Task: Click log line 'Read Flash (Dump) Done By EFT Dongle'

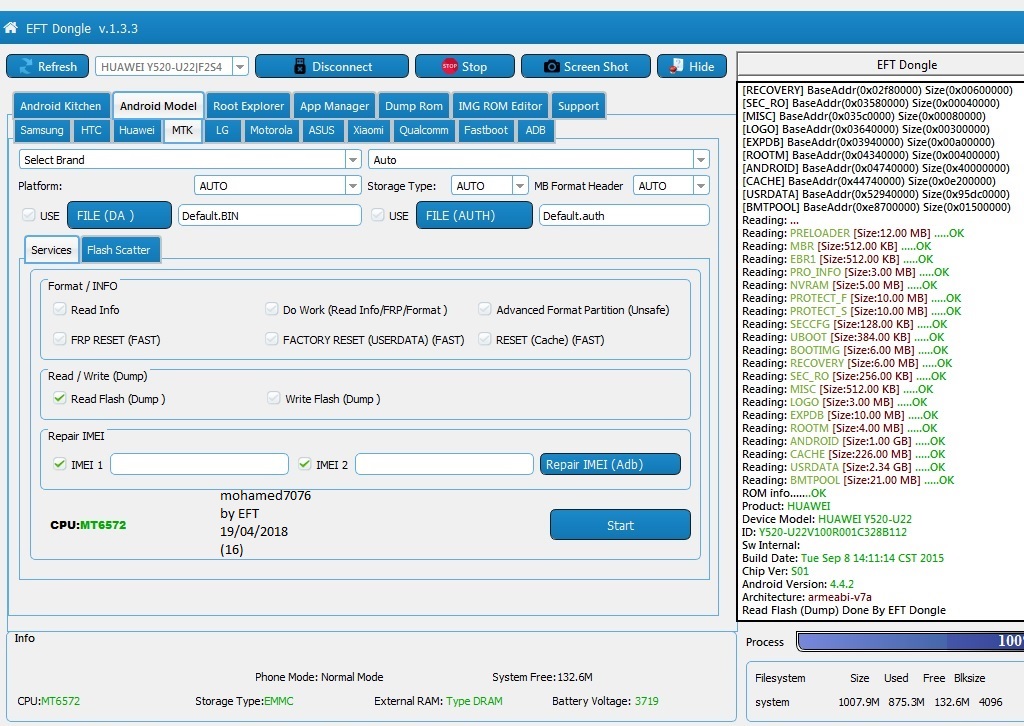Action: pyautogui.click(x=844, y=610)
